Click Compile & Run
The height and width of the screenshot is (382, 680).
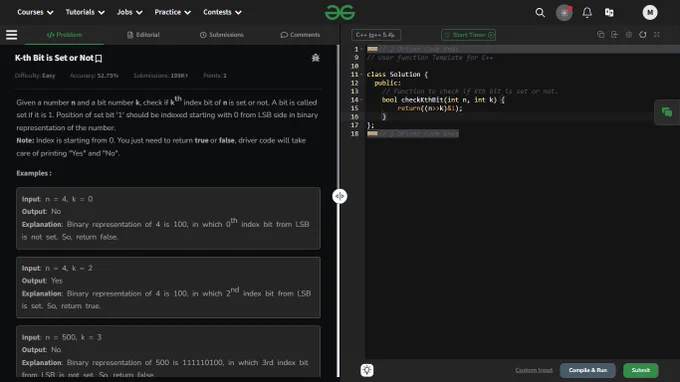tap(588, 370)
